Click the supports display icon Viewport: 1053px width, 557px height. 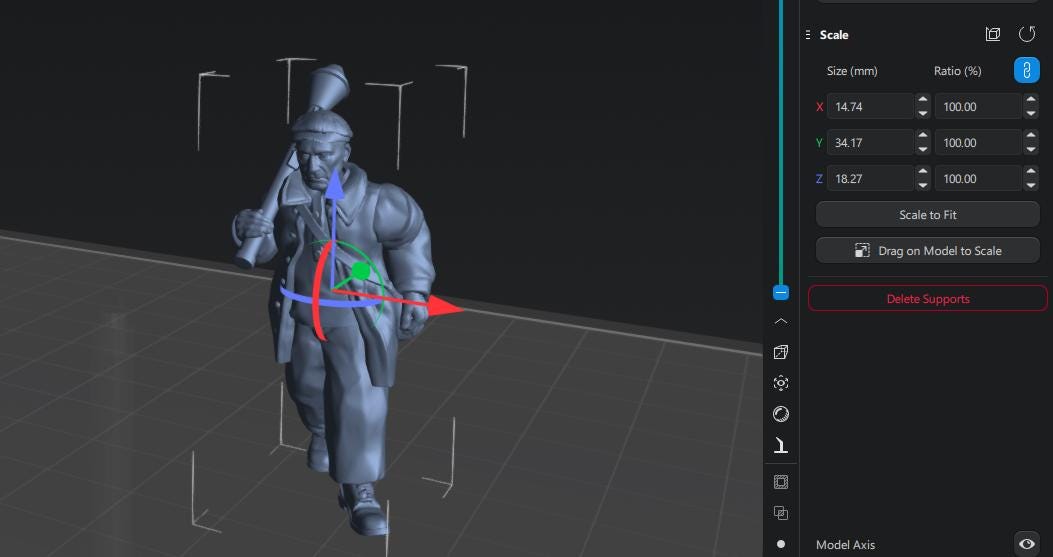coord(780,445)
